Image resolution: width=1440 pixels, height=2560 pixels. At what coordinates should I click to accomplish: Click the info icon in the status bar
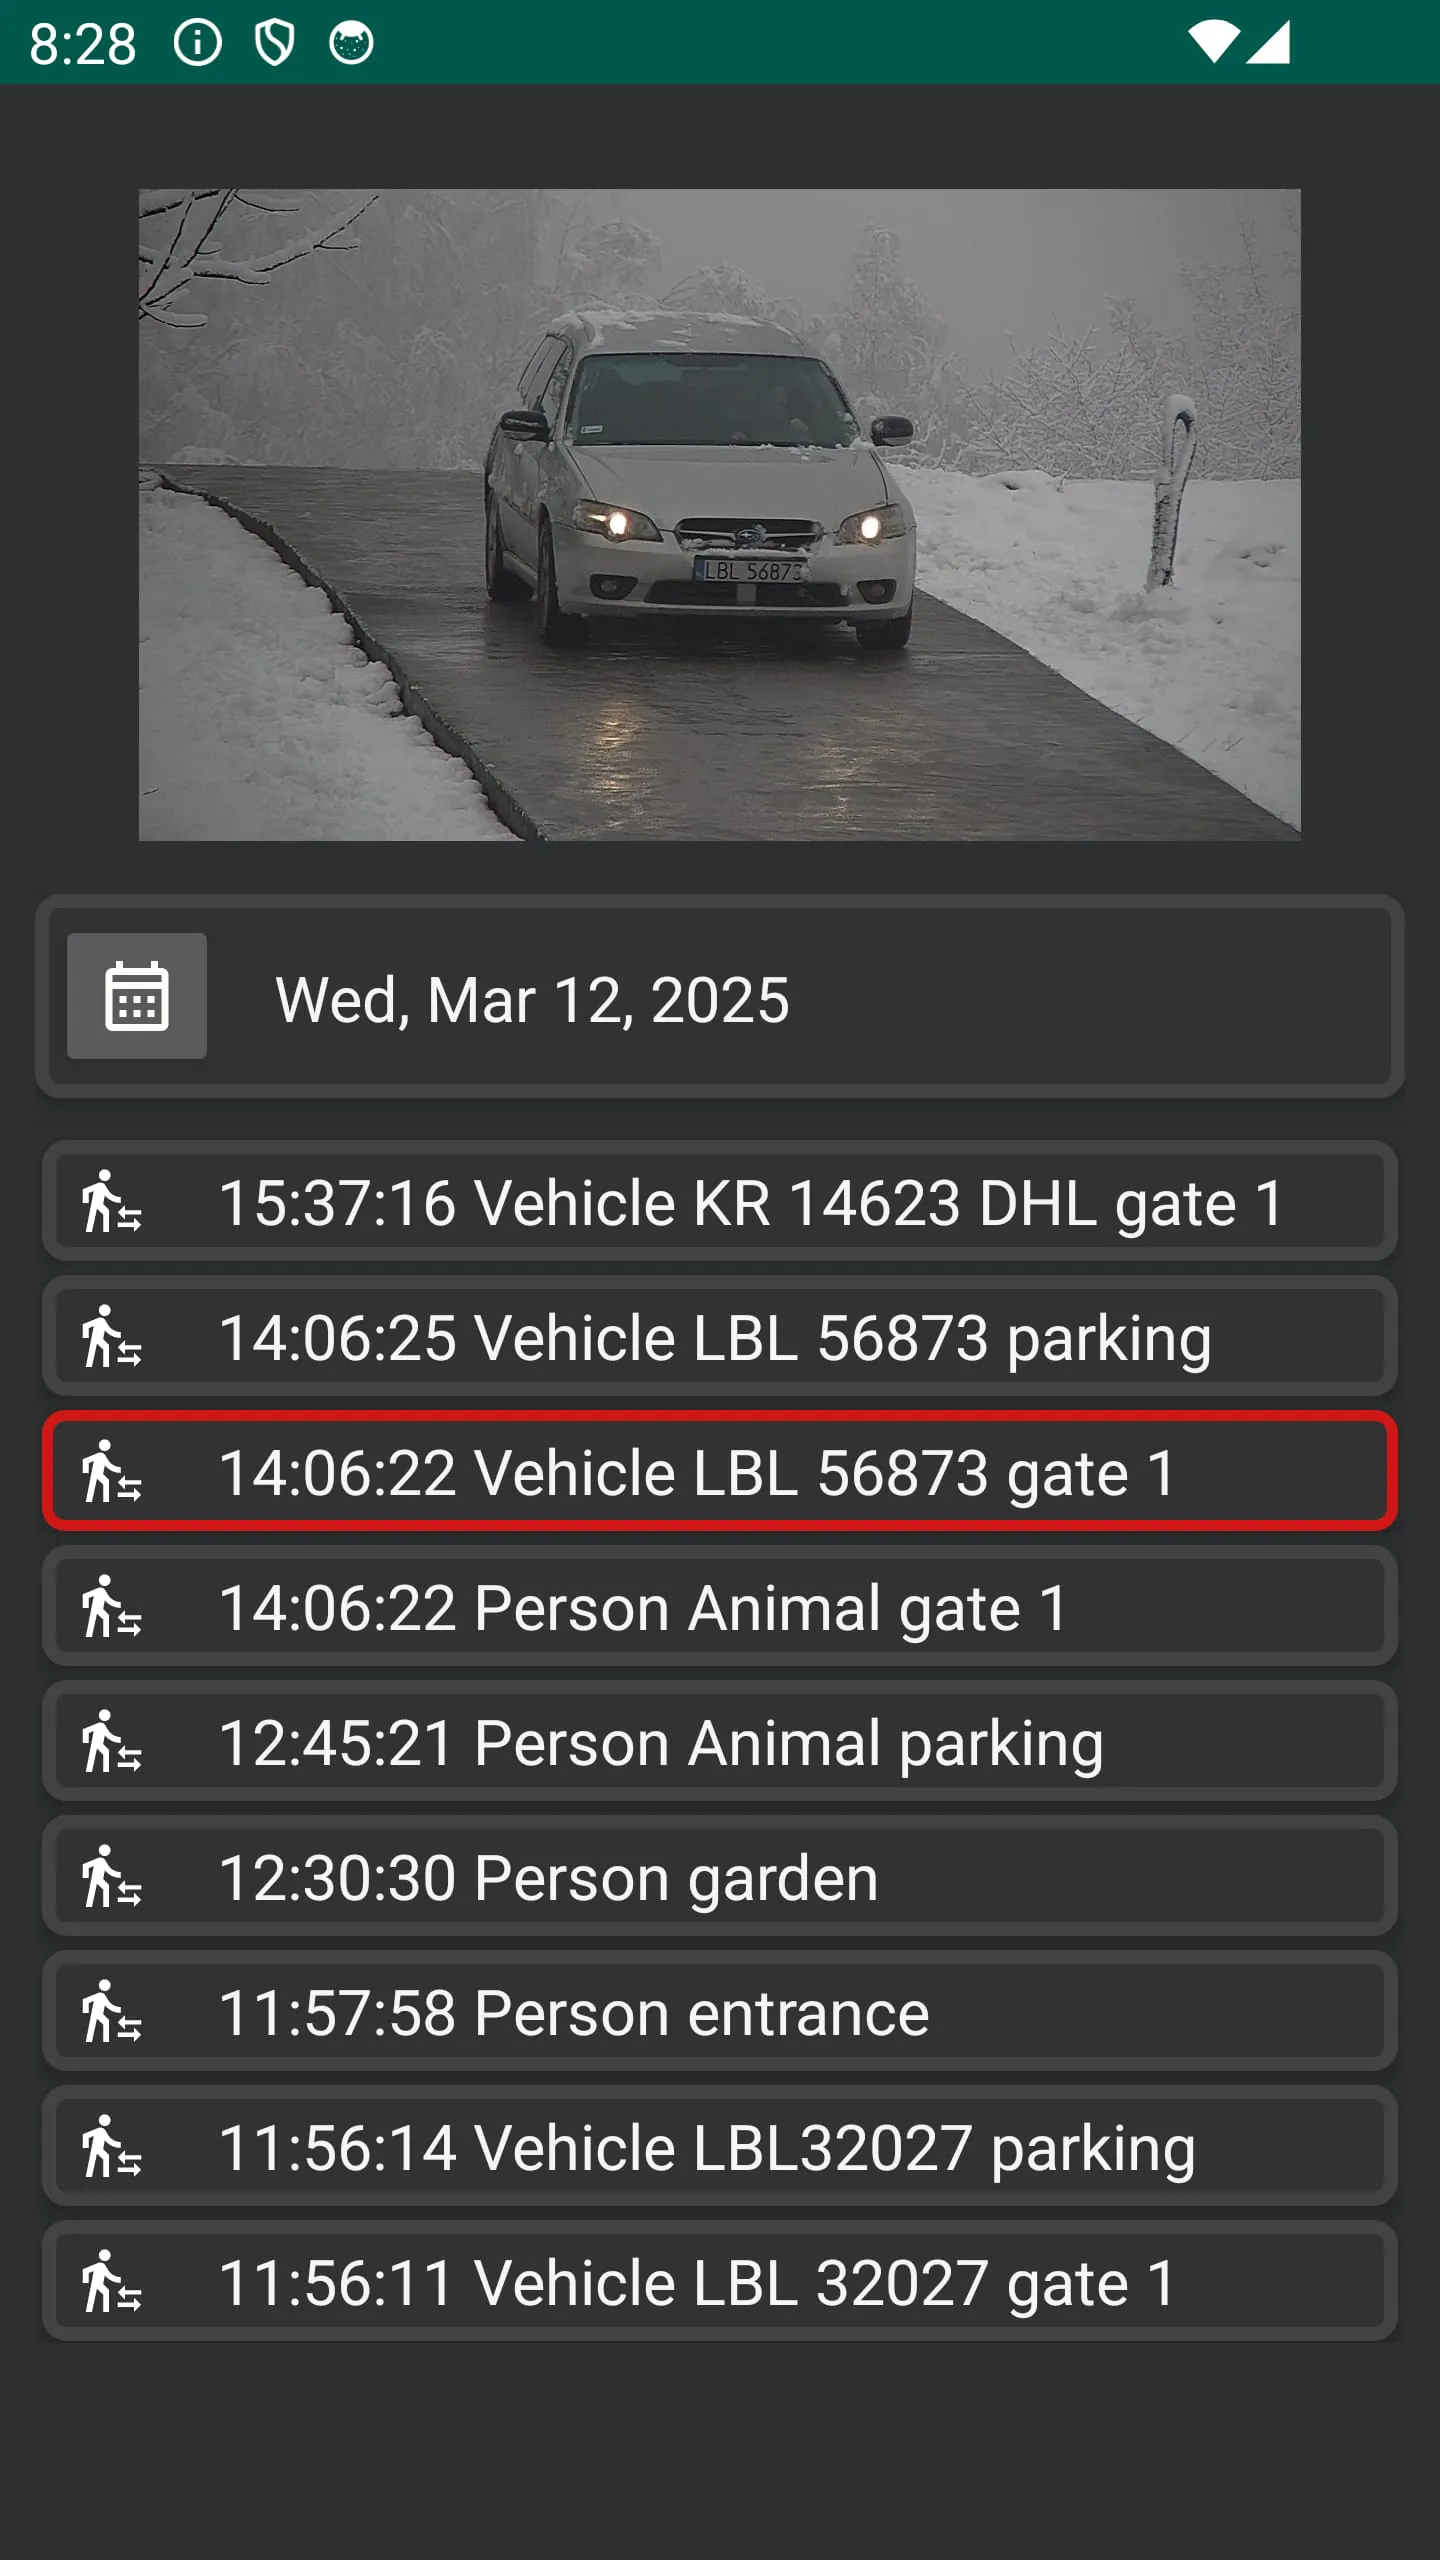point(198,42)
